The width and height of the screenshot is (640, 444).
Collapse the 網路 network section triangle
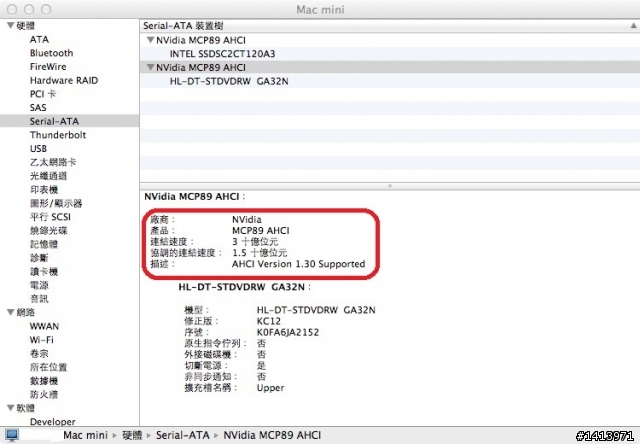(x=11, y=313)
